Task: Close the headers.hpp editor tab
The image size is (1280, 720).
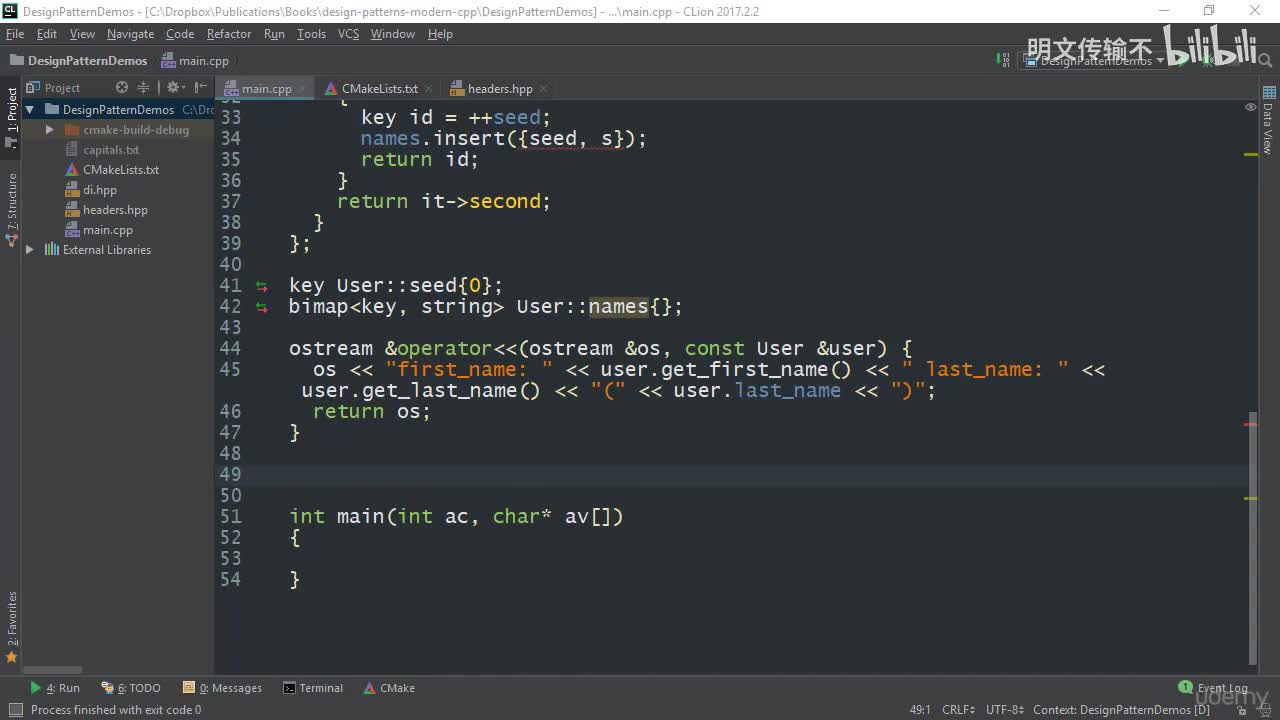Action: click(544, 89)
